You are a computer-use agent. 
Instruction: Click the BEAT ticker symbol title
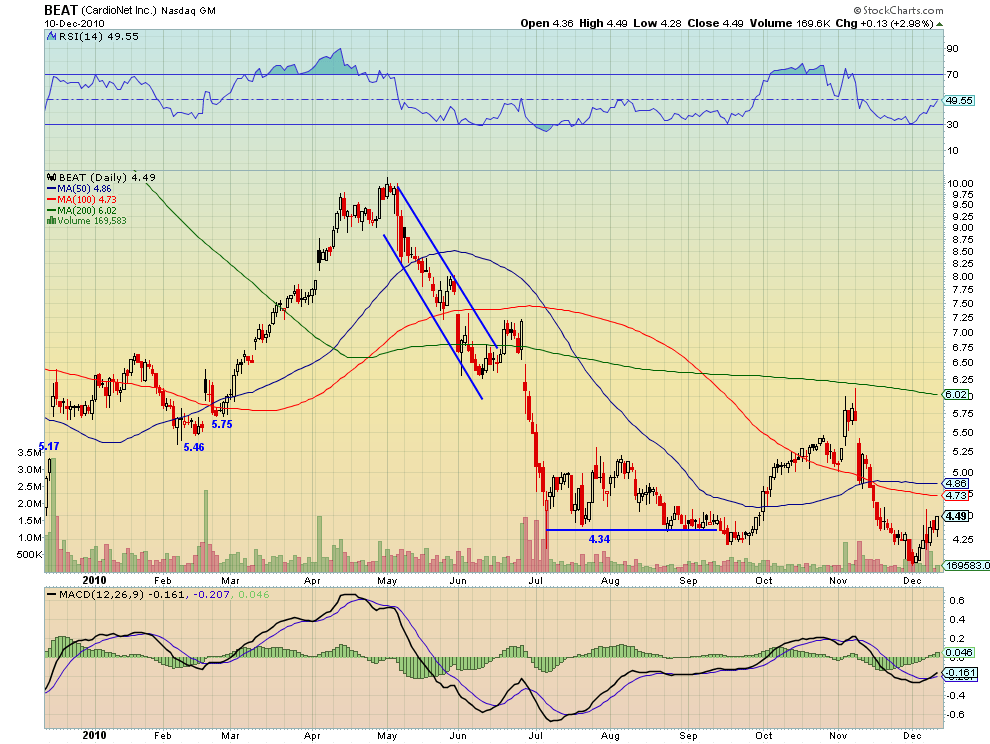[61, 10]
